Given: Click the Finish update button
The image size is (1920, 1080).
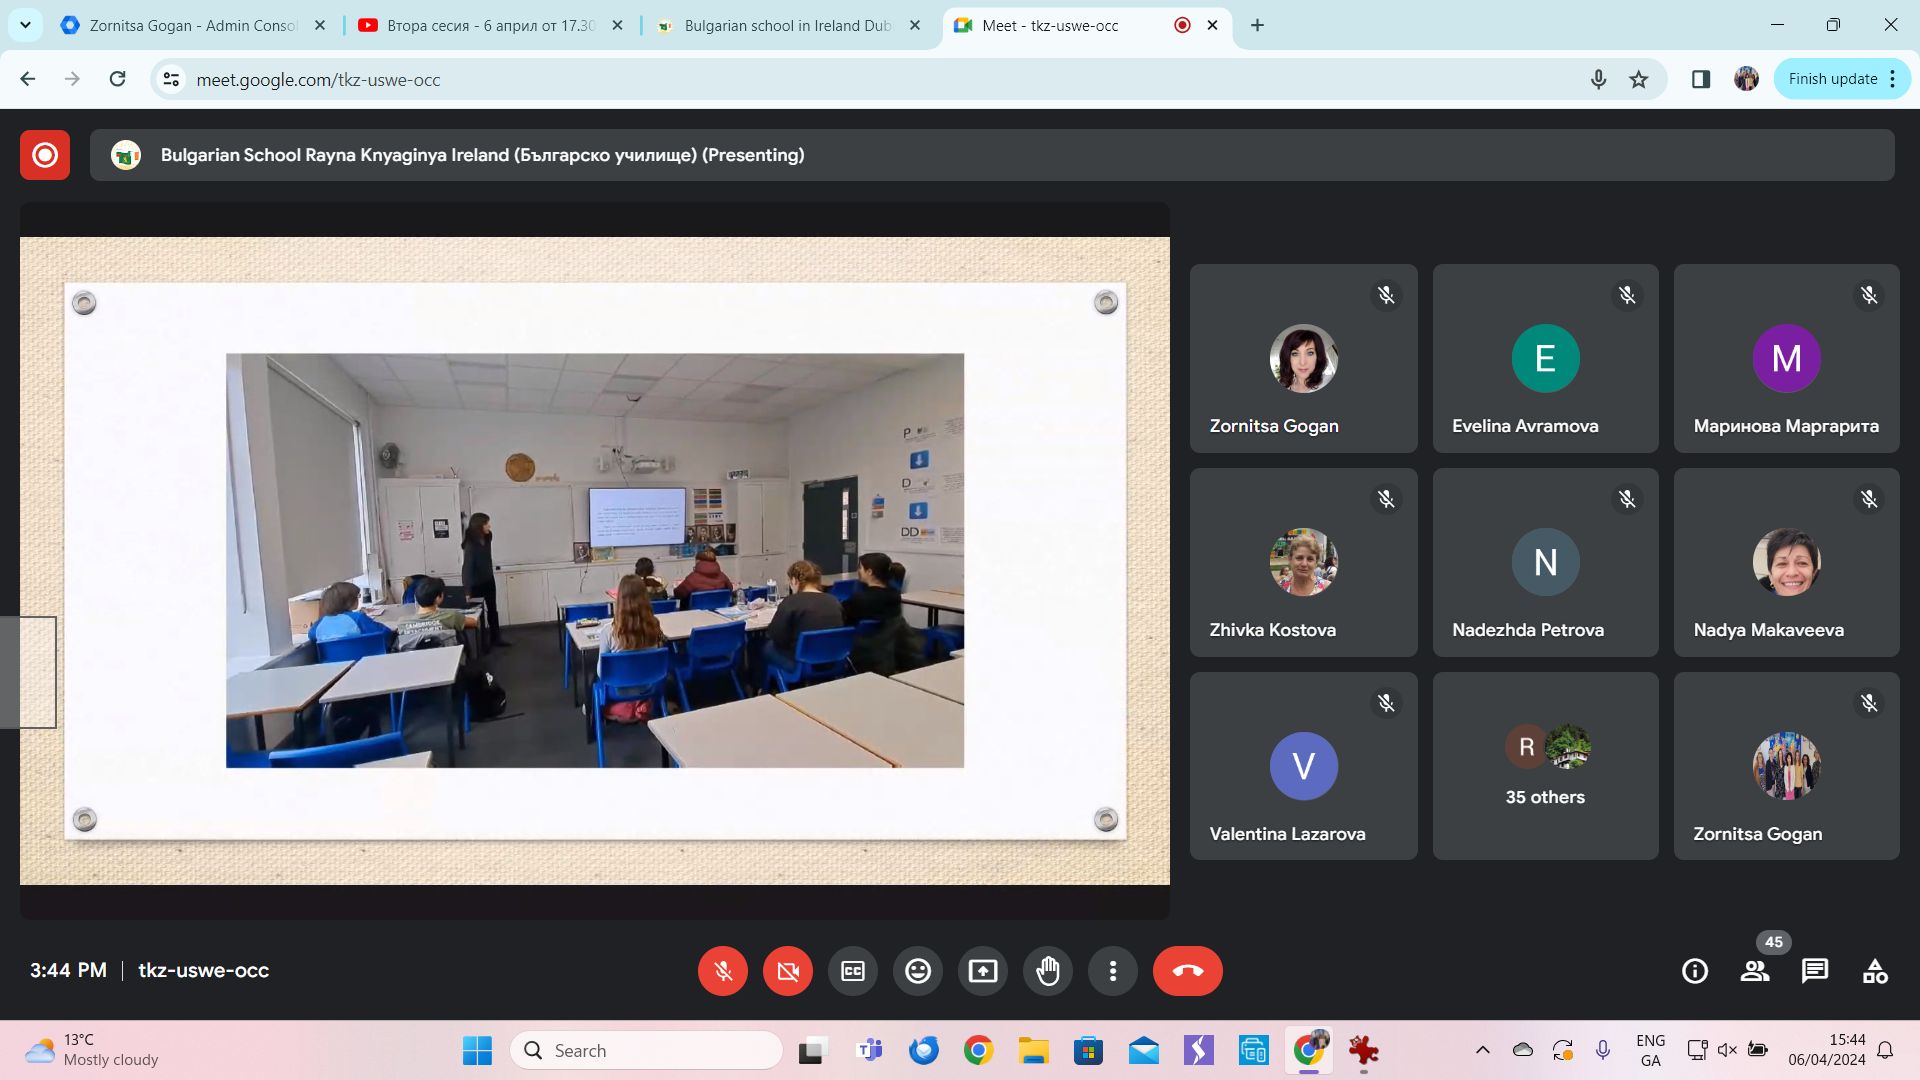Looking at the screenshot, I should point(1832,79).
